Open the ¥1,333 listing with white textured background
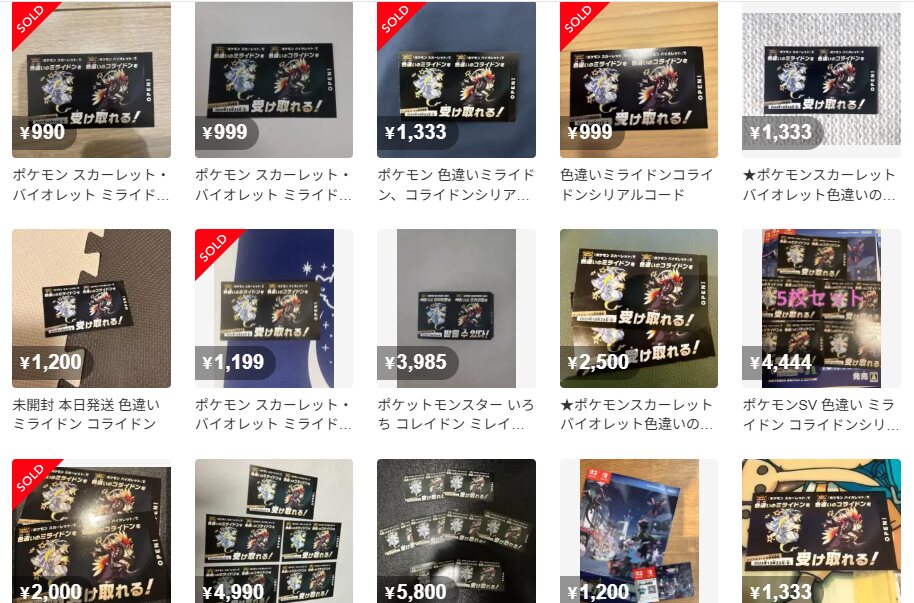 click(x=821, y=79)
